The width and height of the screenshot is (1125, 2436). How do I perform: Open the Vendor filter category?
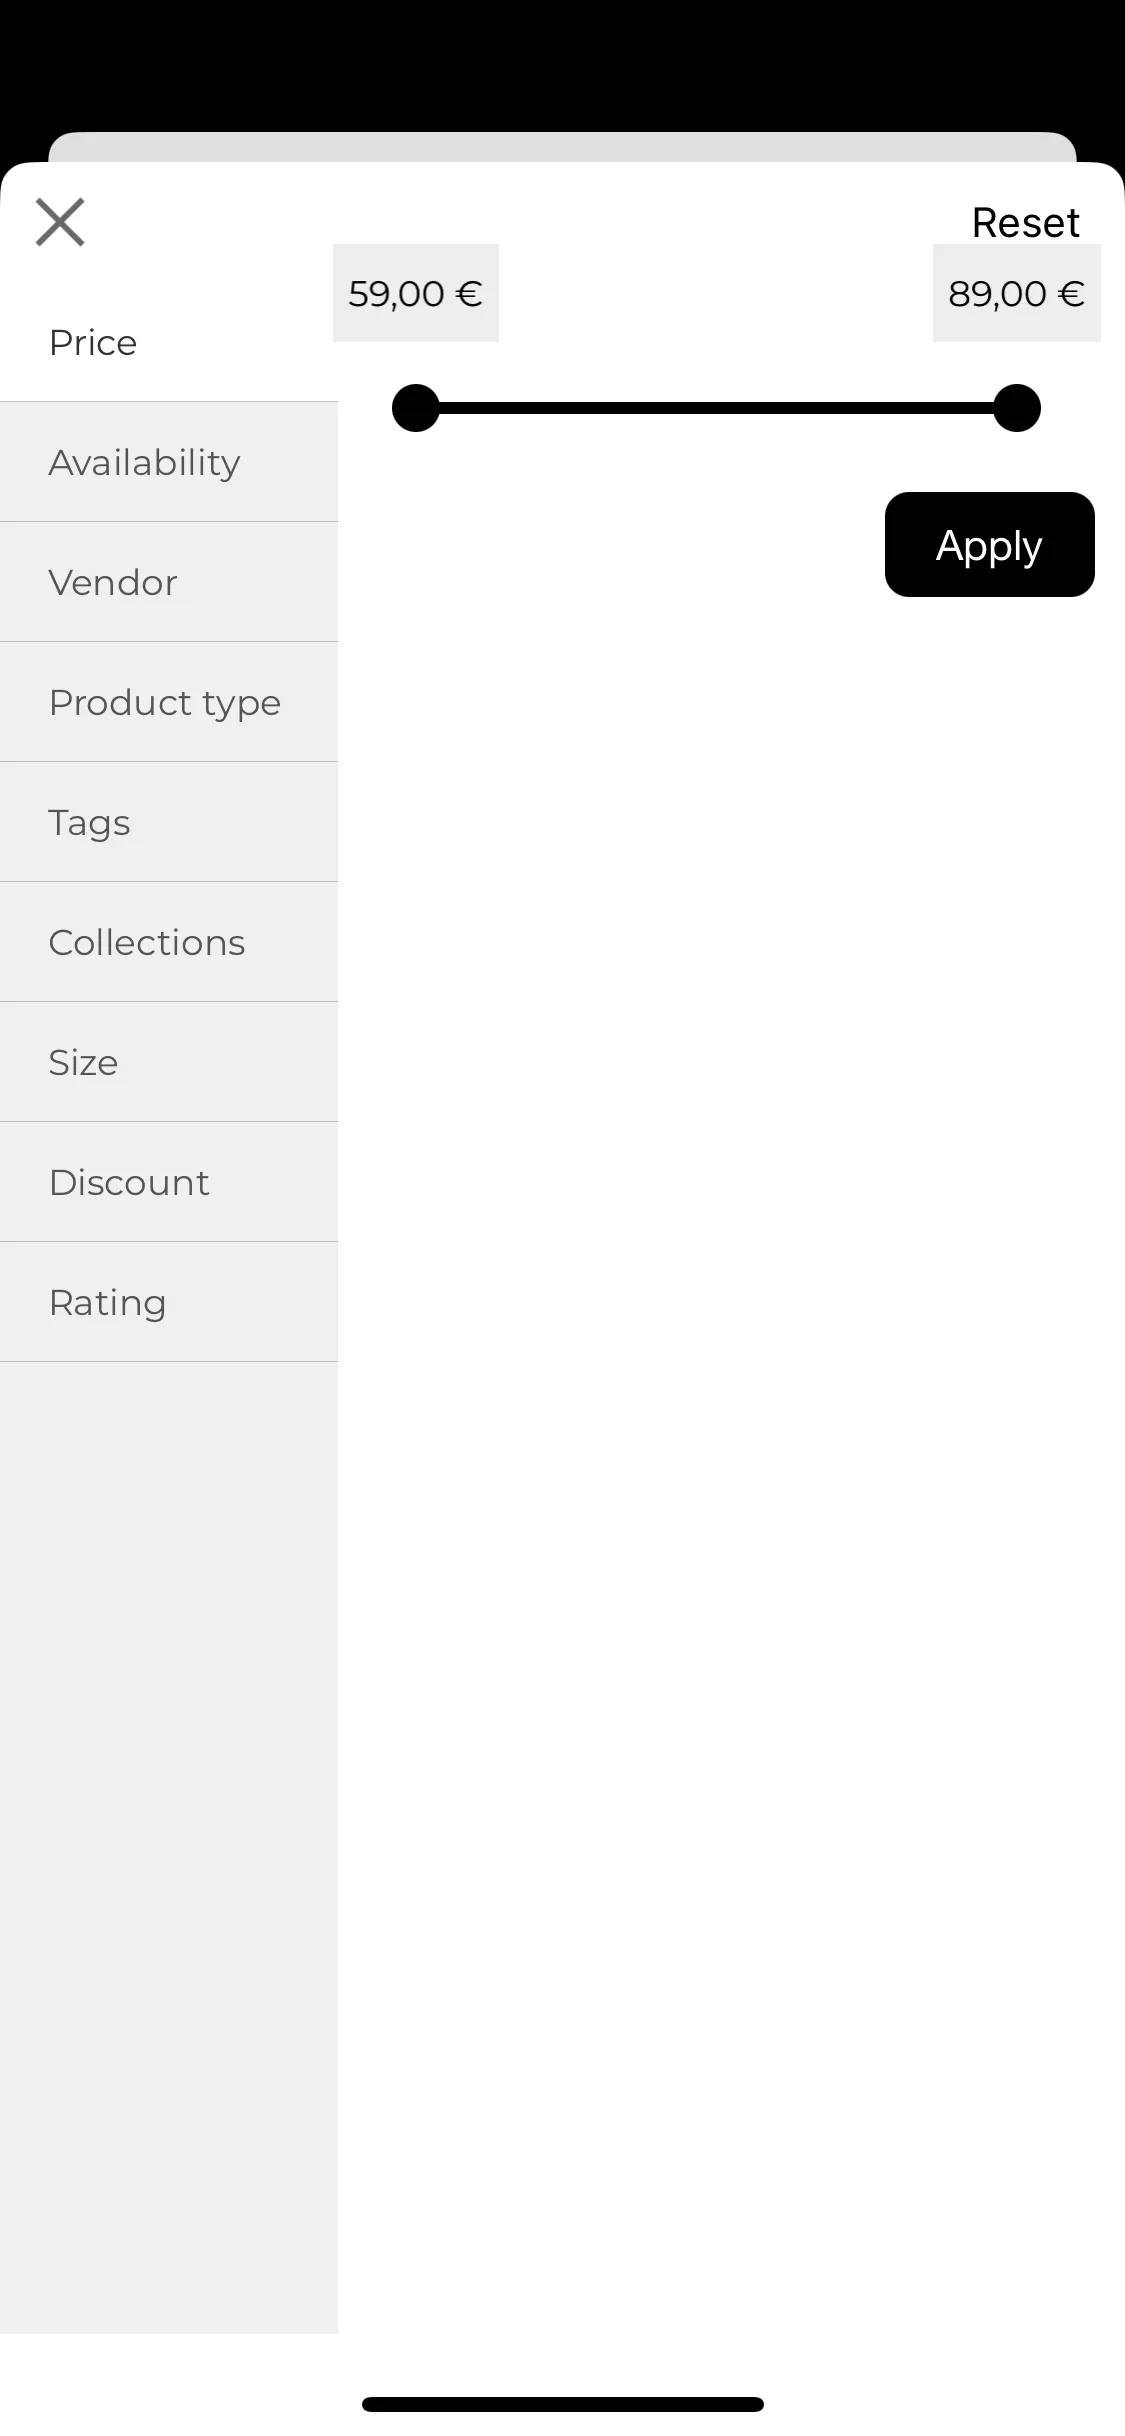(x=169, y=582)
